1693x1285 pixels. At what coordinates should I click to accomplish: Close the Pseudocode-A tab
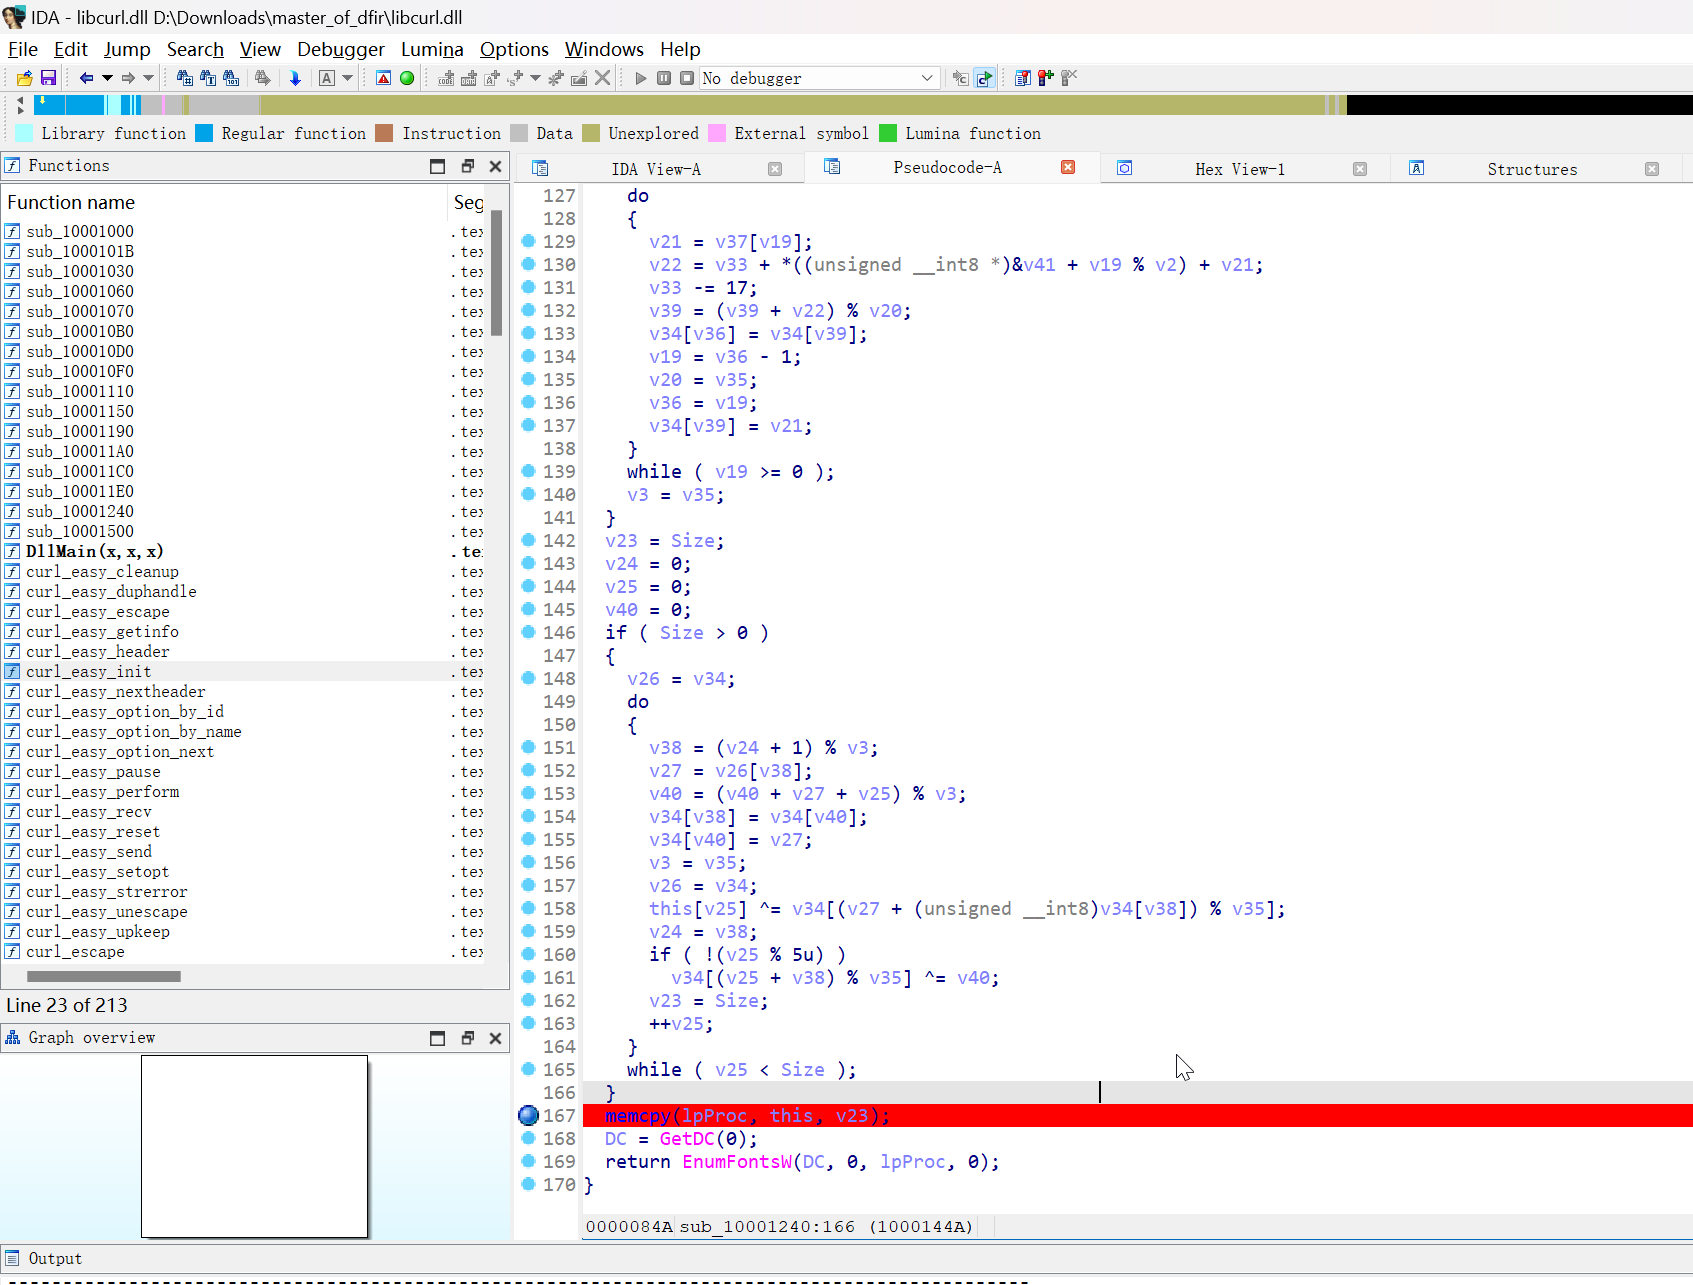[x=1068, y=167]
